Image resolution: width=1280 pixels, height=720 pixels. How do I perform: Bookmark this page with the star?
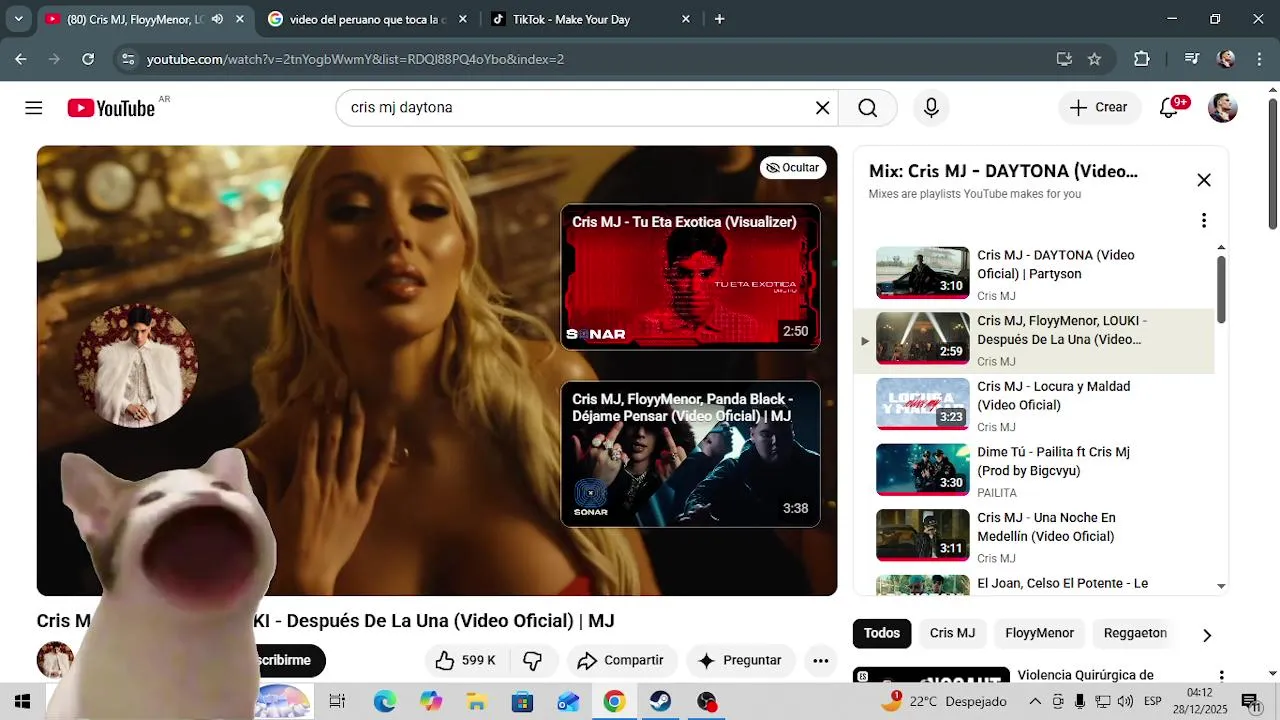[1094, 59]
